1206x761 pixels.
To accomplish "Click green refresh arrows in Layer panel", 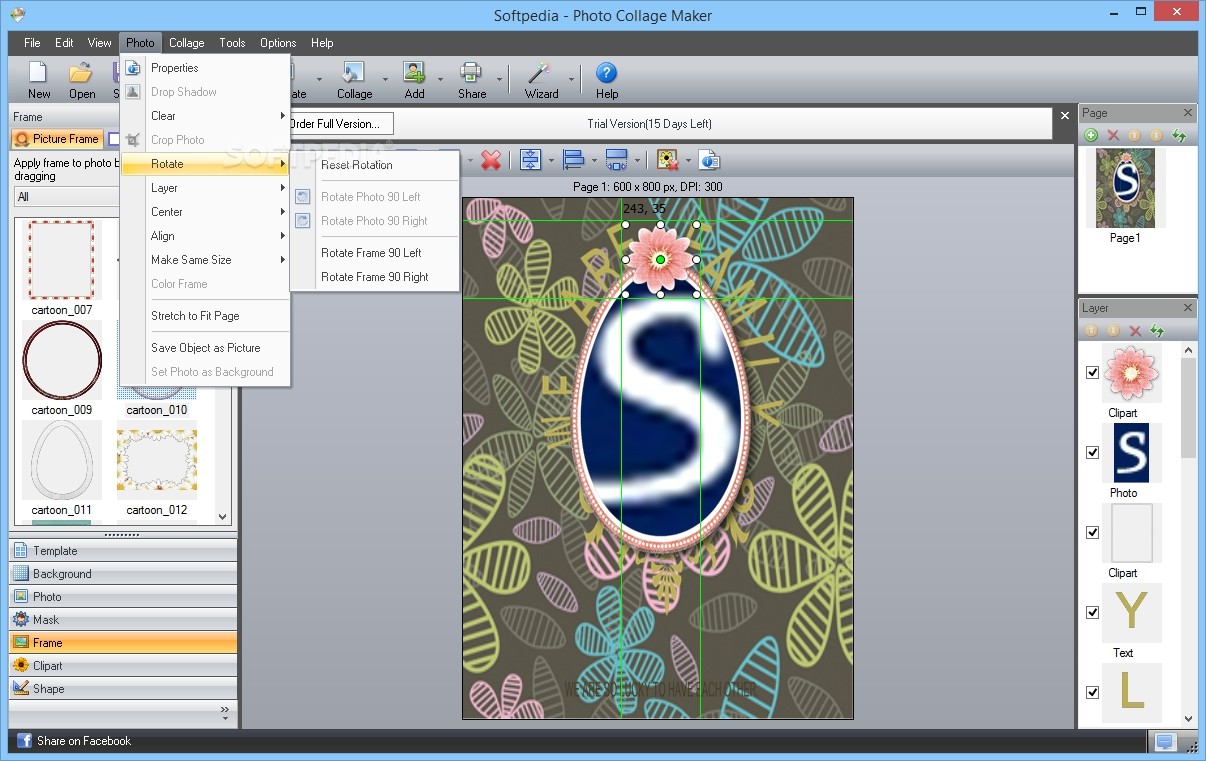I will point(1157,330).
